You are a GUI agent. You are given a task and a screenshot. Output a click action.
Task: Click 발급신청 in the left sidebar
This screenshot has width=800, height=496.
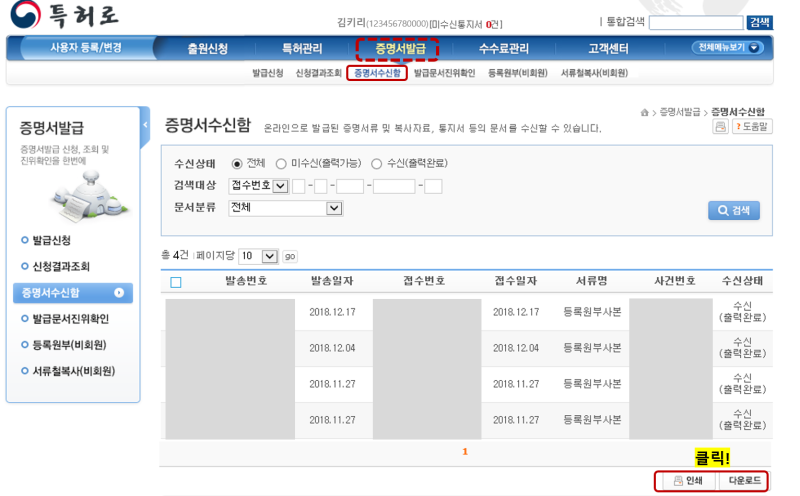[x=52, y=240]
